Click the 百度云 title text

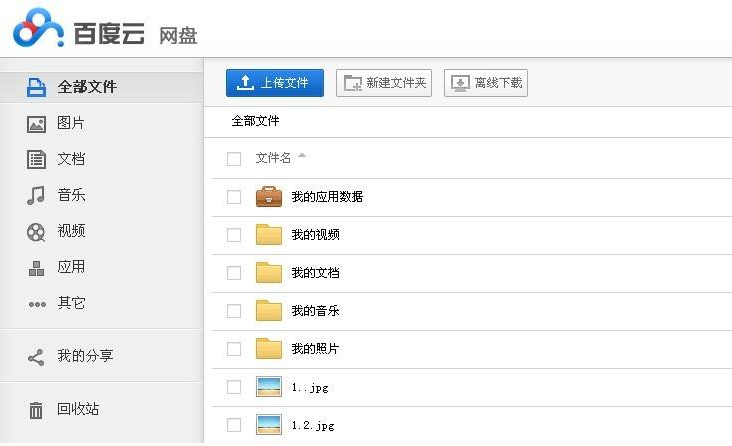tap(109, 34)
